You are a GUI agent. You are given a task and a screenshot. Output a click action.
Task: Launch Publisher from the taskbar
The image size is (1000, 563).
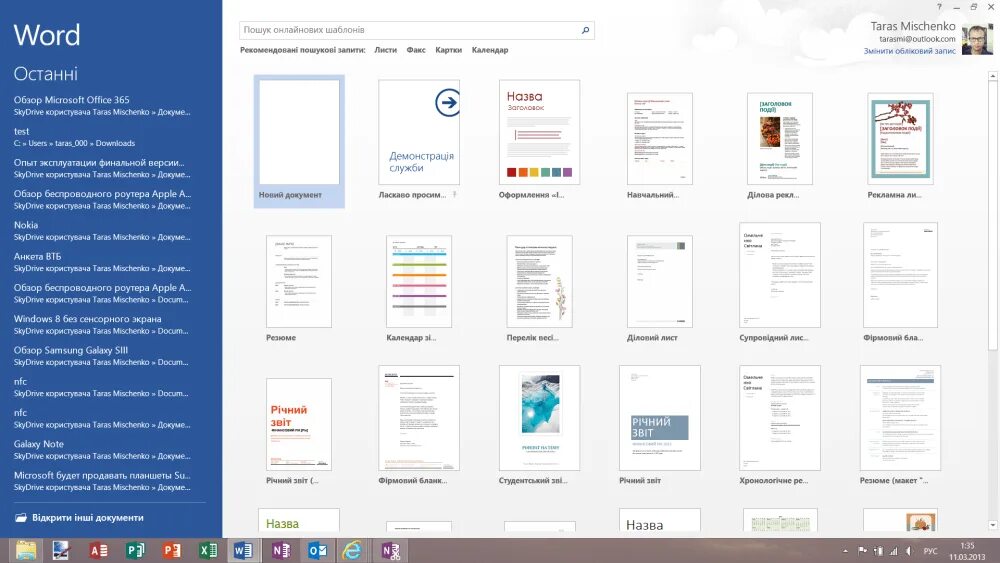(135, 550)
